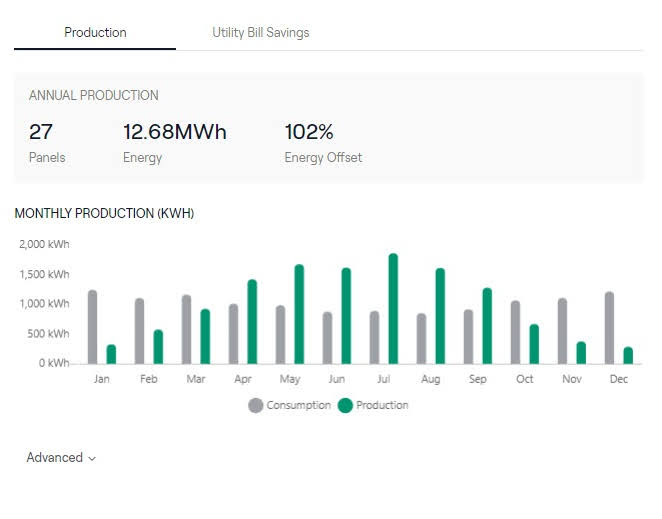The width and height of the screenshot is (662, 519).
Task: Select June's green production bar
Action: [346, 316]
